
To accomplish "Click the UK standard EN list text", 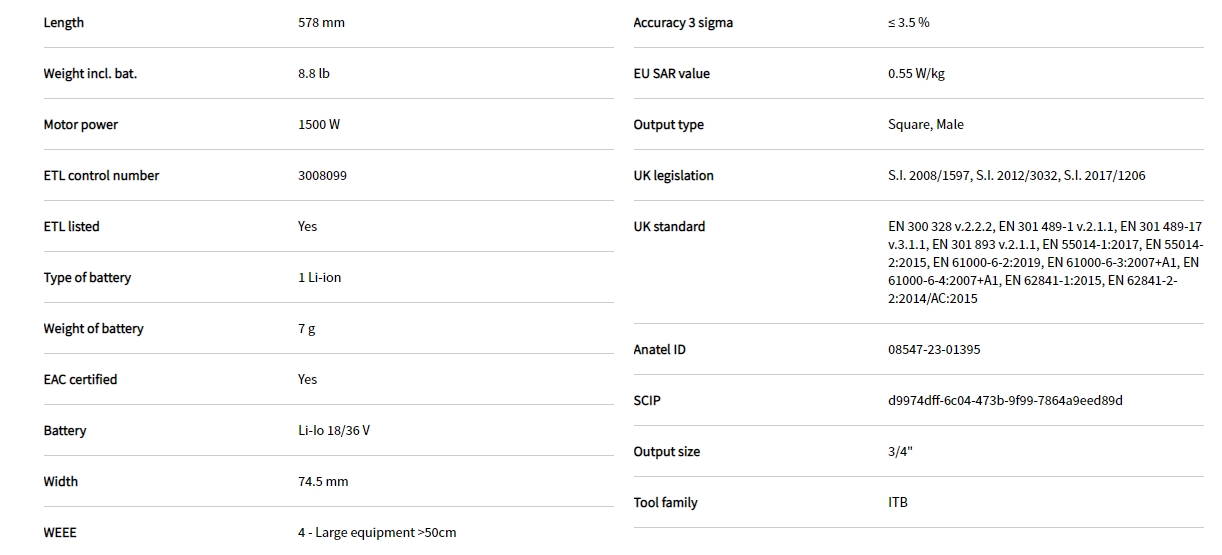I will point(1044,262).
